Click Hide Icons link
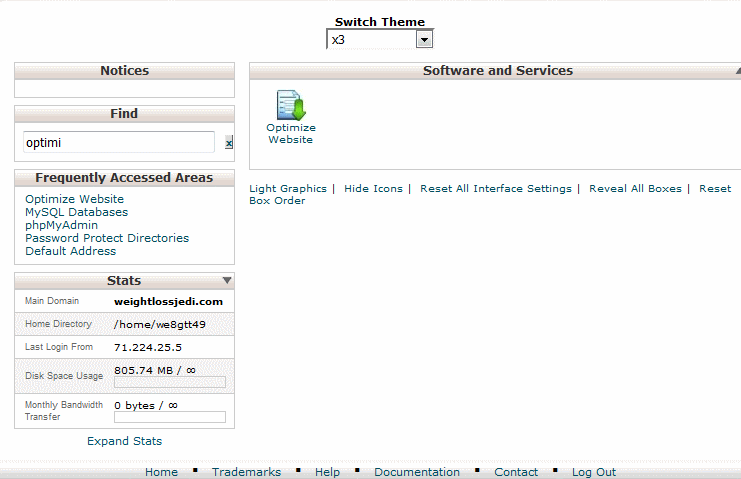Screen dimensions: 741x479 coord(373,188)
